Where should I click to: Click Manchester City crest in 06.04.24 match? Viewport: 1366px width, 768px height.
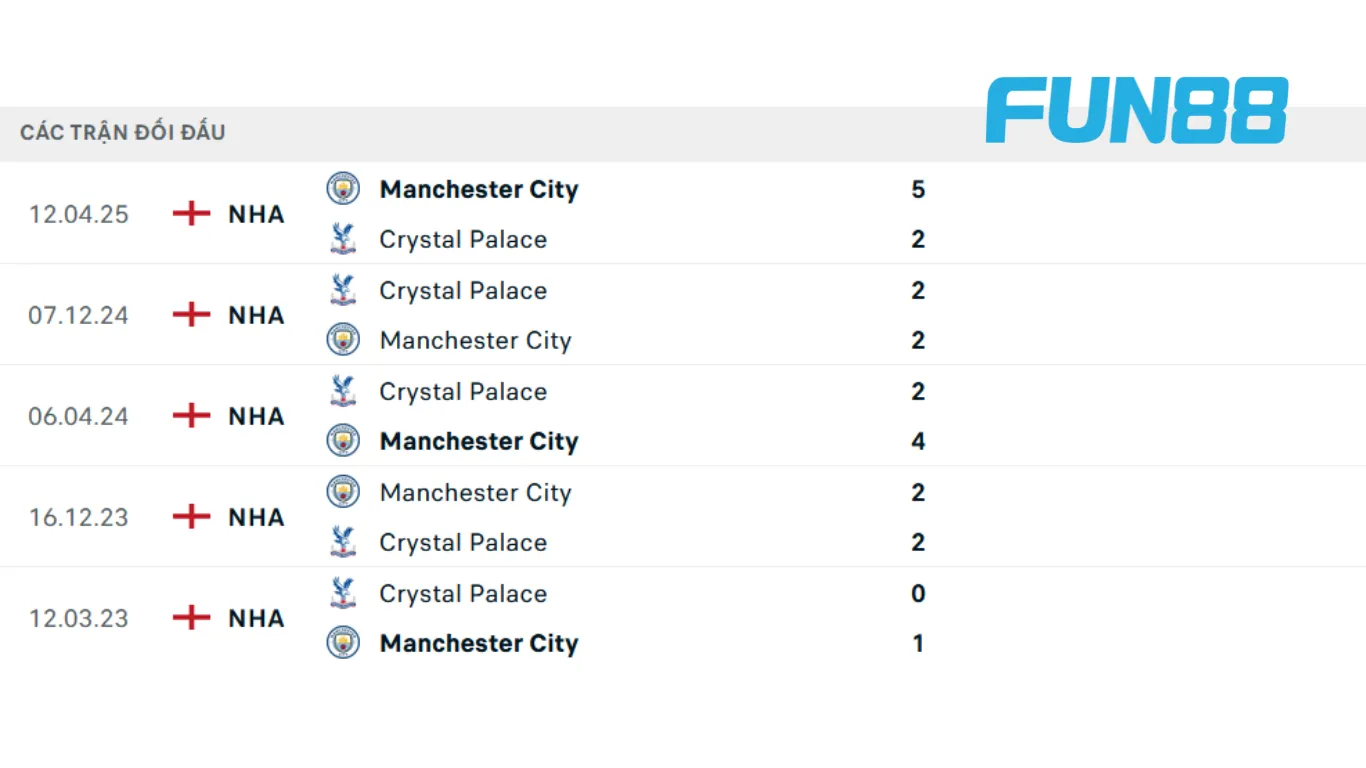pyautogui.click(x=343, y=440)
